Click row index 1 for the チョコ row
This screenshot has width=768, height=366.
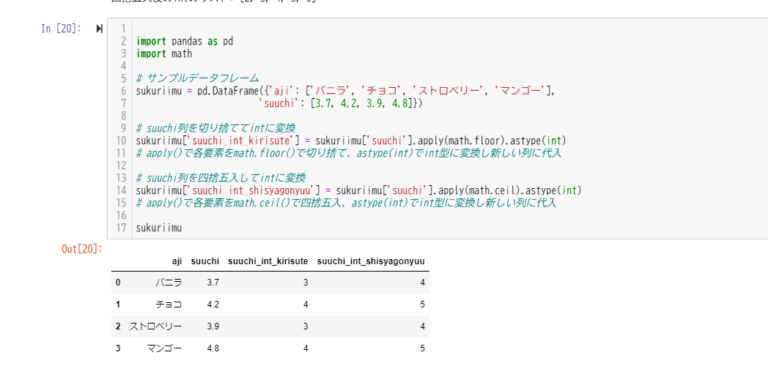pos(118,305)
